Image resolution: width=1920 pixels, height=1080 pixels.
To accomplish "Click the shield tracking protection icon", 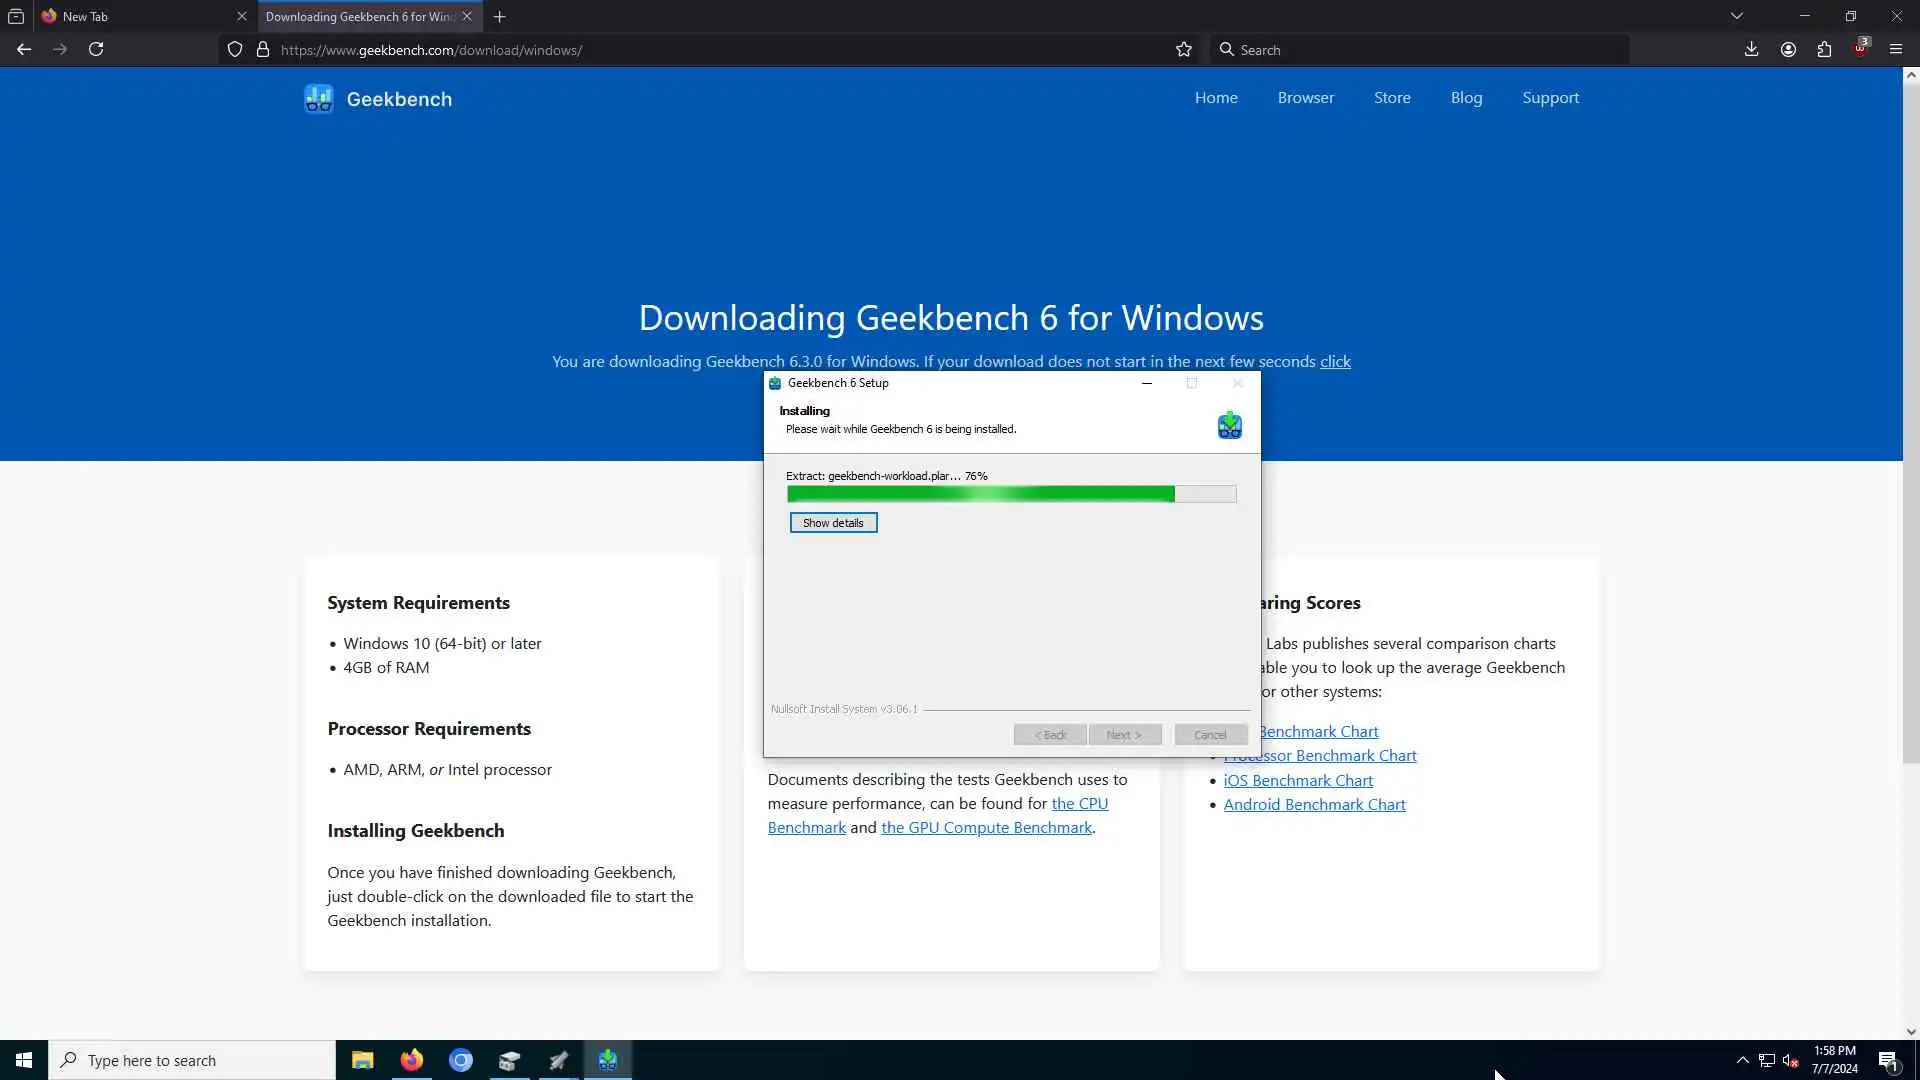I will tap(235, 50).
